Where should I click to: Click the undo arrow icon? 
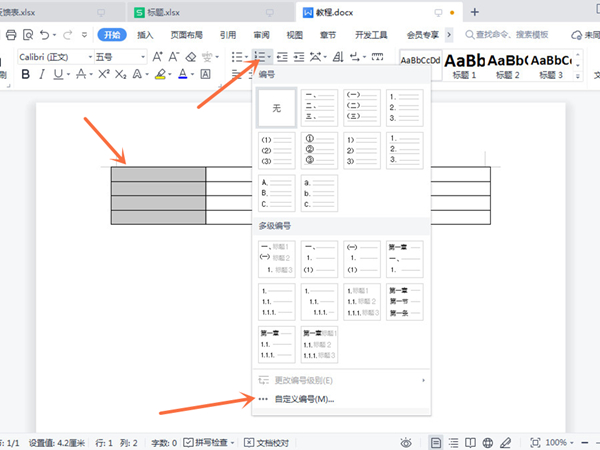pyautogui.click(x=42, y=35)
